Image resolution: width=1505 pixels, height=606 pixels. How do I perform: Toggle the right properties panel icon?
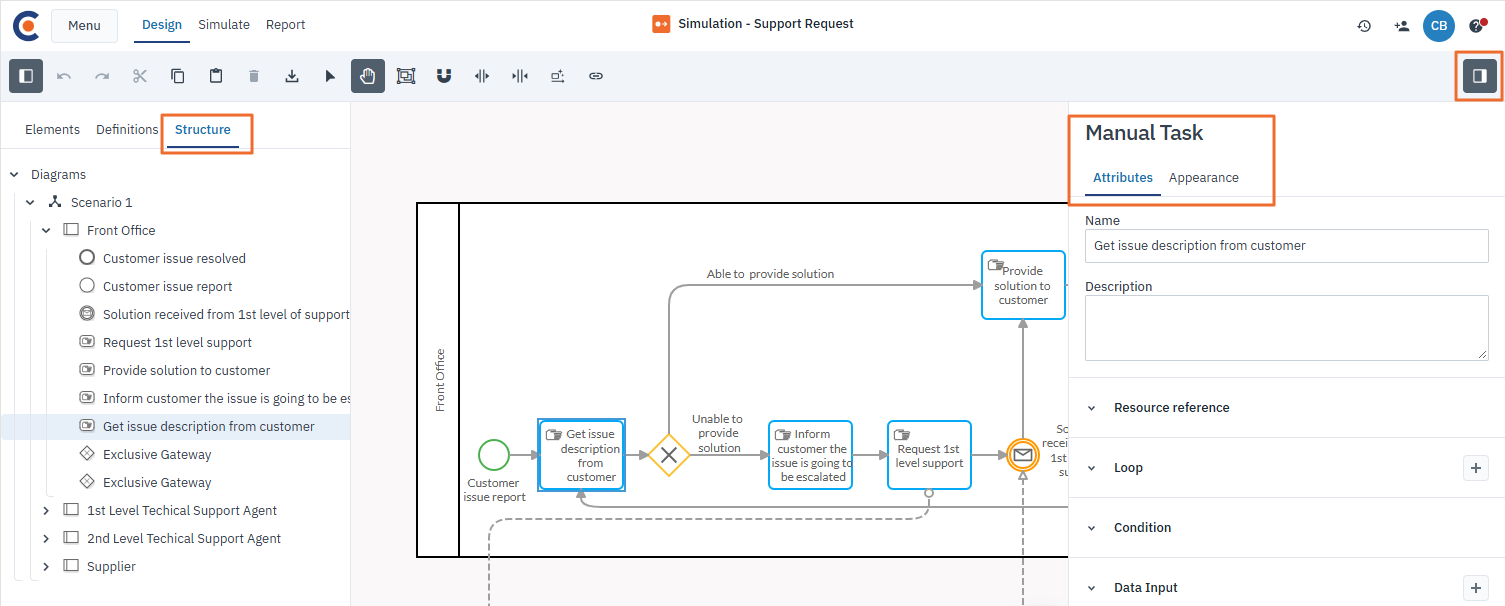tap(1480, 76)
